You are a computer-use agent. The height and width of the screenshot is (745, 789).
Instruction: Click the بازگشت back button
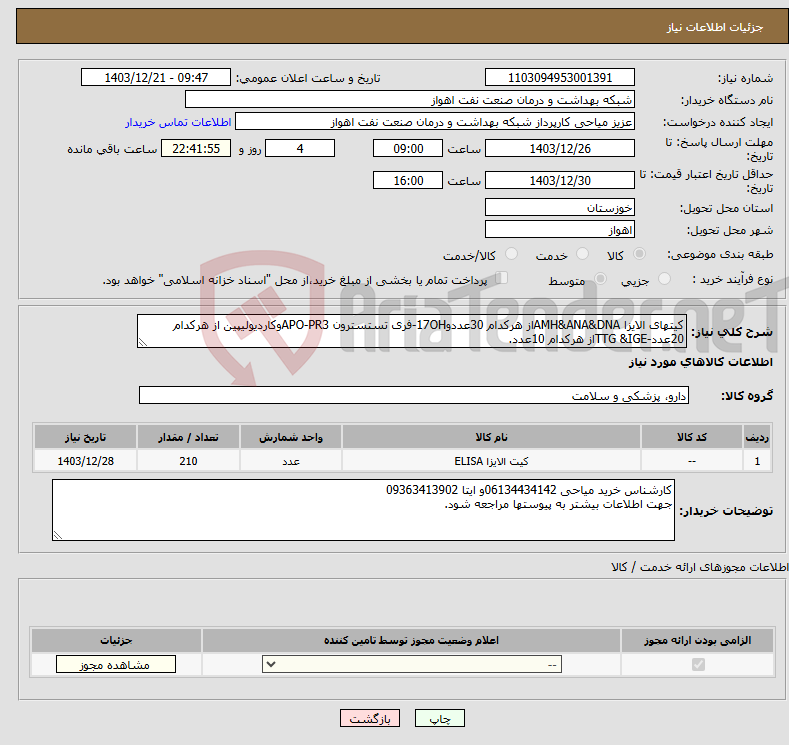369,718
